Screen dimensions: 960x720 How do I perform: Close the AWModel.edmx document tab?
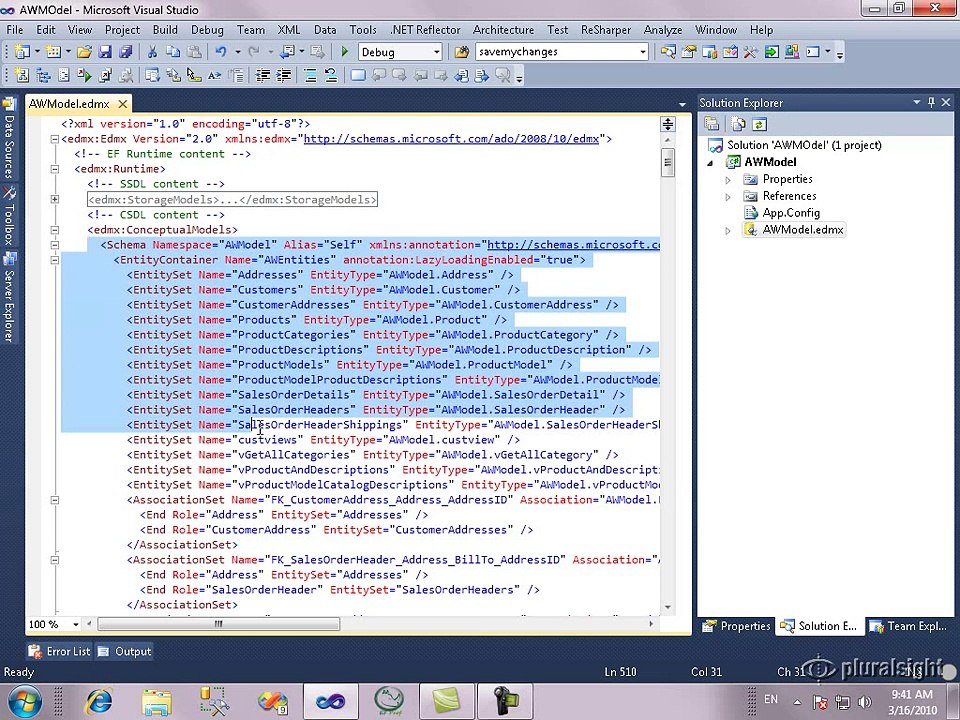[123, 103]
